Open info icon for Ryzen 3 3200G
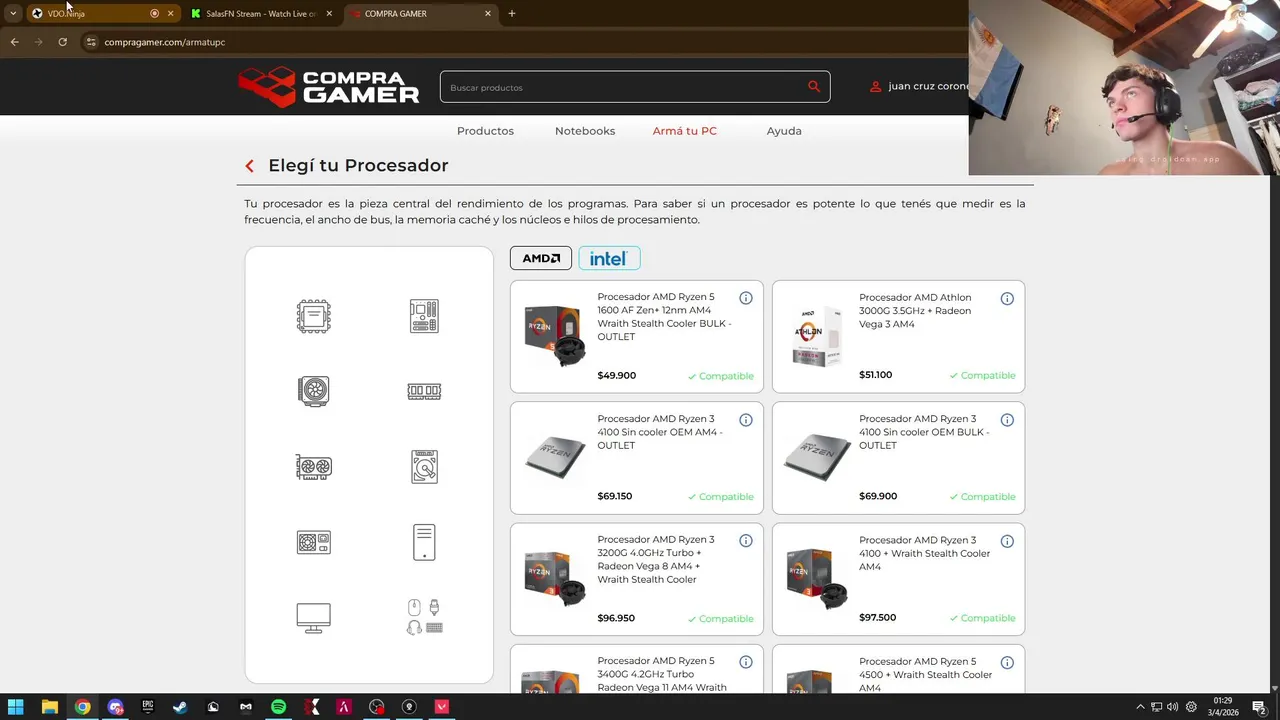 point(746,541)
